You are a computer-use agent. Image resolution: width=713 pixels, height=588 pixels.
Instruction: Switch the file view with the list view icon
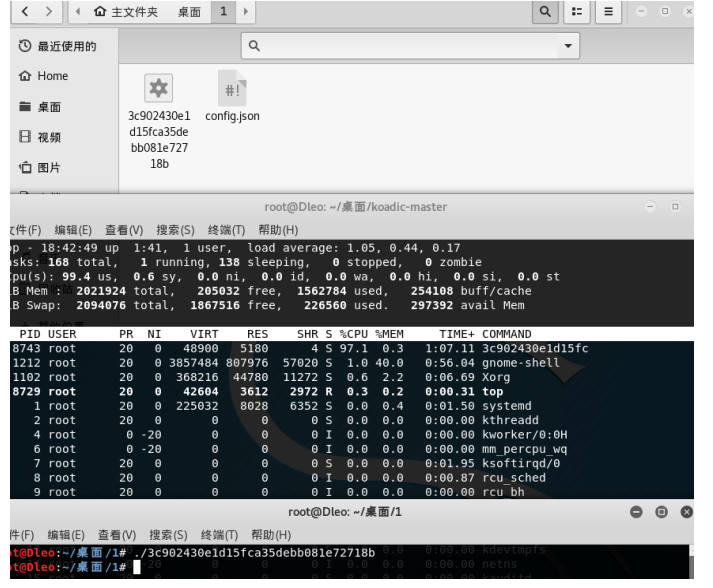[x=576, y=12]
